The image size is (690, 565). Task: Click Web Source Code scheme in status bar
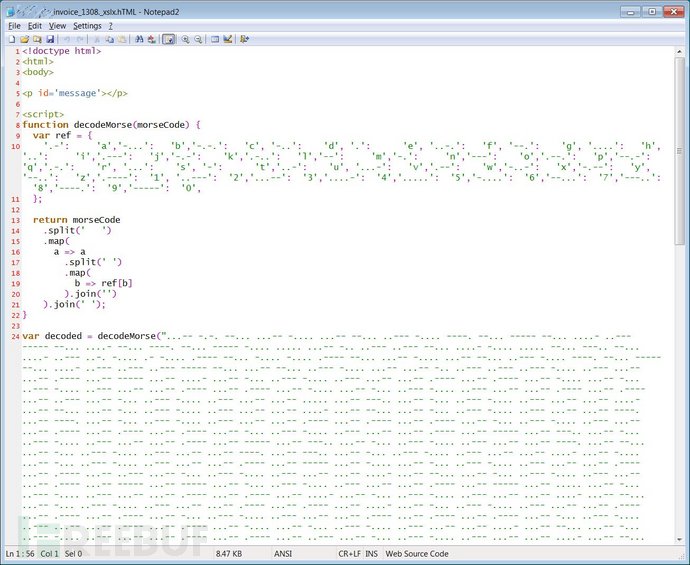tap(419, 553)
